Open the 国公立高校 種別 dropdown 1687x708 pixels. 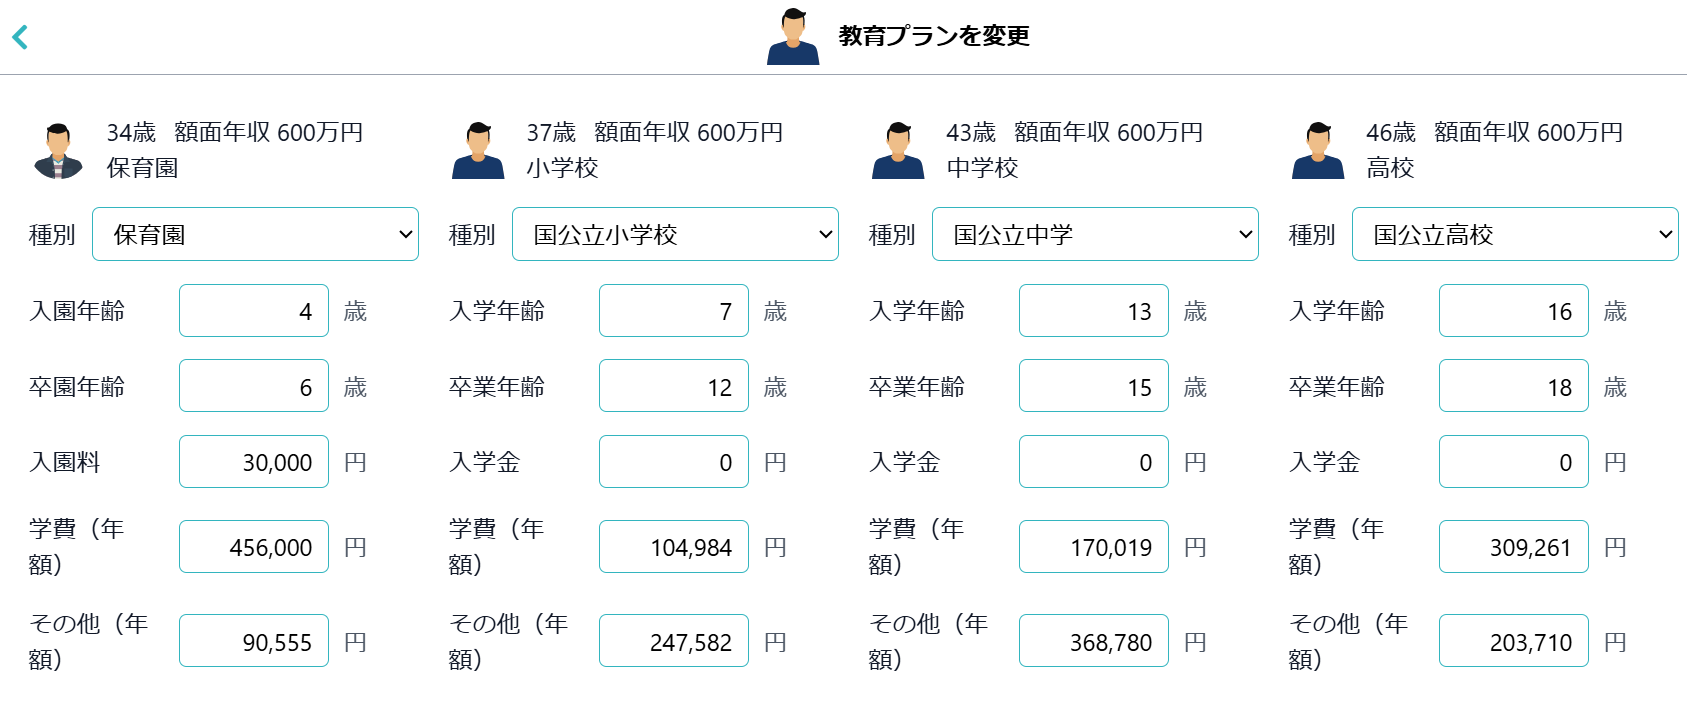1514,234
